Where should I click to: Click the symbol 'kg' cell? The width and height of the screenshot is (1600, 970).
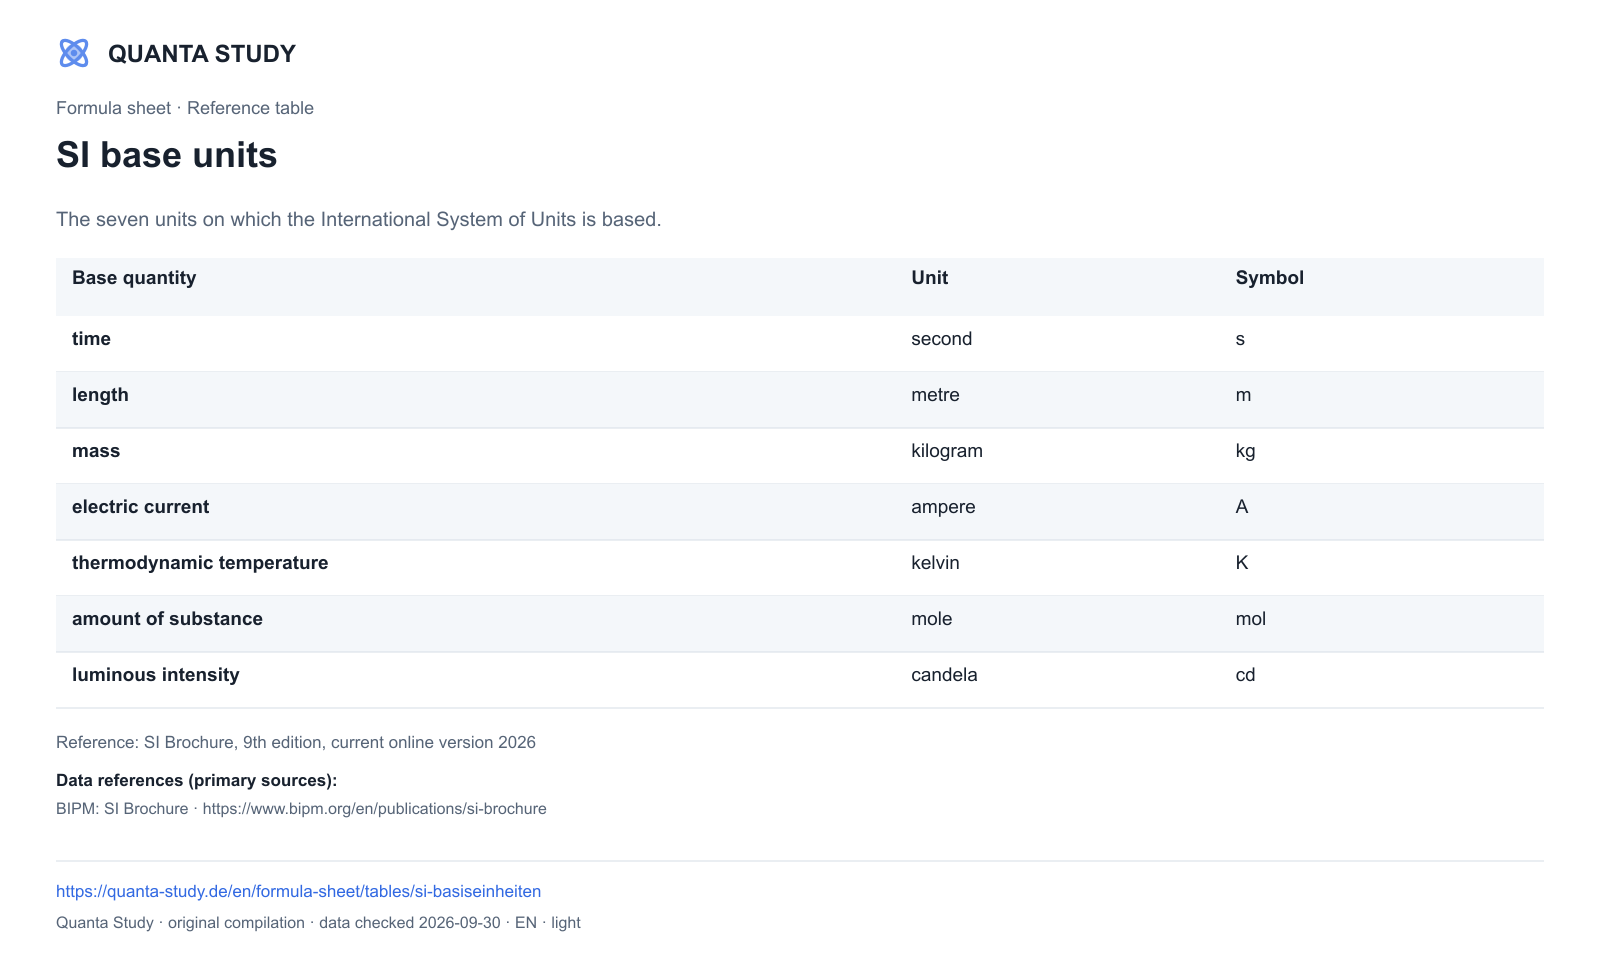coord(1245,451)
